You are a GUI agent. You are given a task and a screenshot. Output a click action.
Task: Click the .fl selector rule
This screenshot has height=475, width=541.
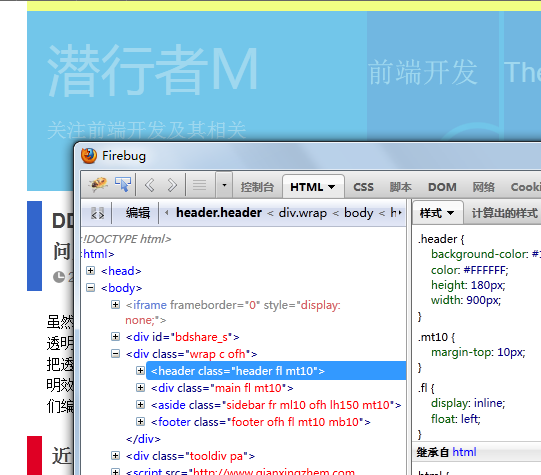[426, 388]
